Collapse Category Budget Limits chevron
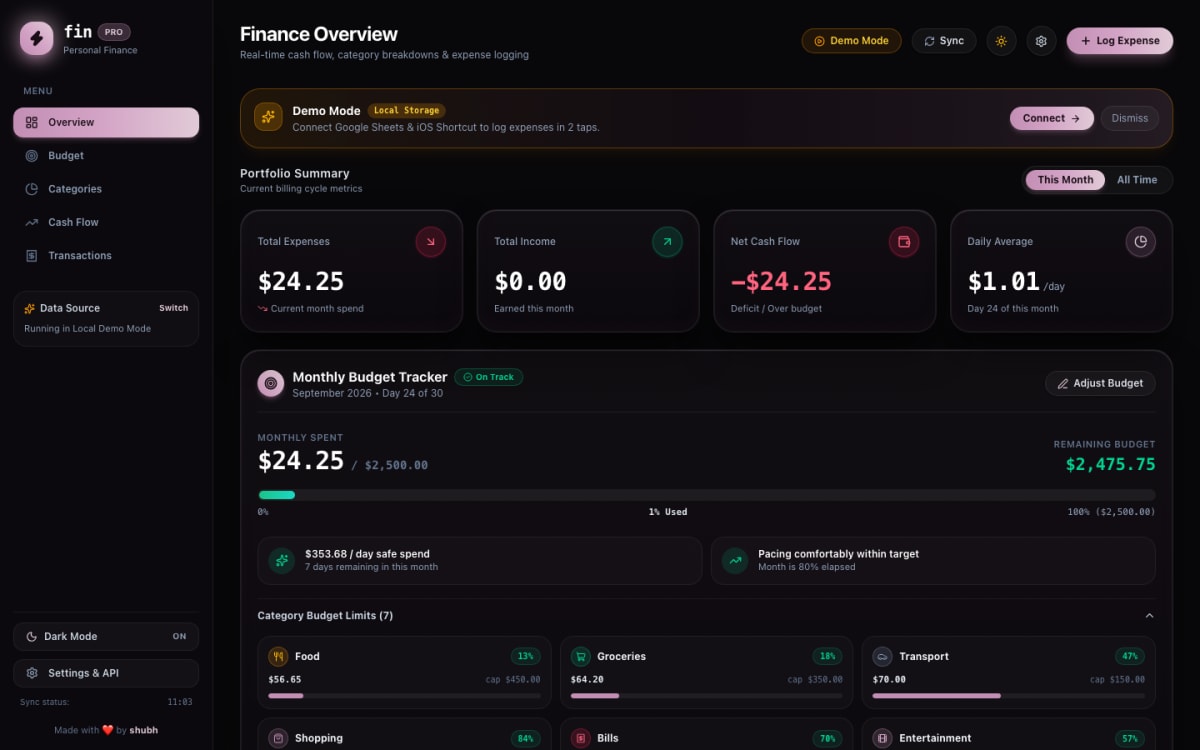This screenshot has width=1200, height=750. (x=1149, y=616)
